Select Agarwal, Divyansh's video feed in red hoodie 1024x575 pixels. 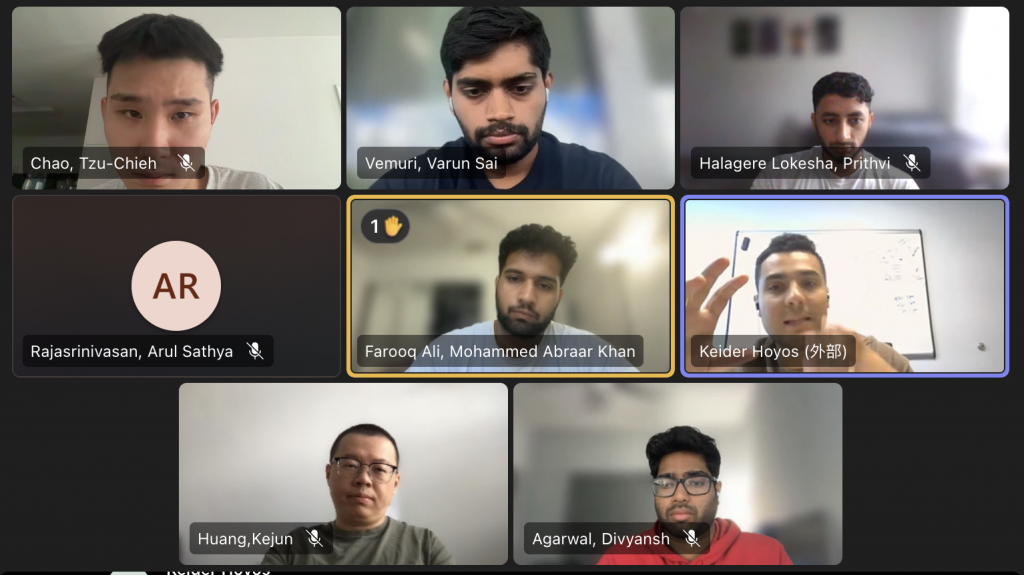(x=678, y=474)
